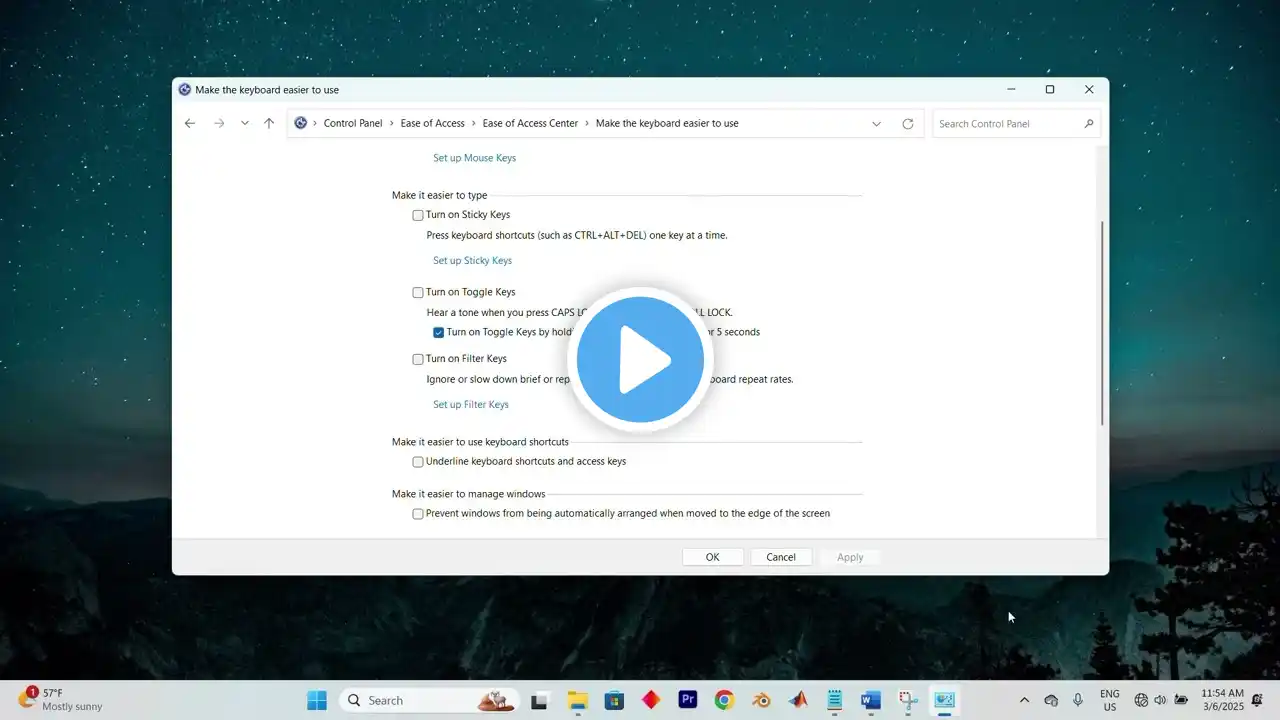The width and height of the screenshot is (1280, 720).
Task: Open Notepad from the taskbar
Action: pyautogui.click(x=834, y=700)
